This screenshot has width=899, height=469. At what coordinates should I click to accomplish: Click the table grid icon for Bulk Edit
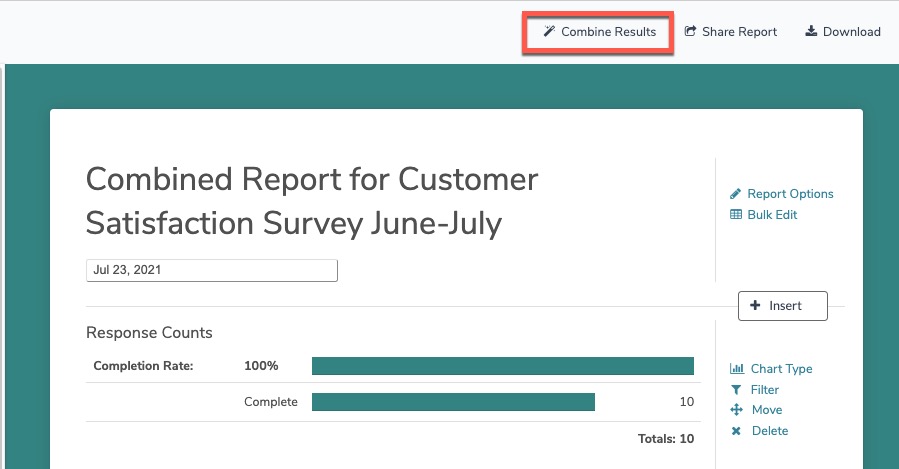[x=736, y=215]
